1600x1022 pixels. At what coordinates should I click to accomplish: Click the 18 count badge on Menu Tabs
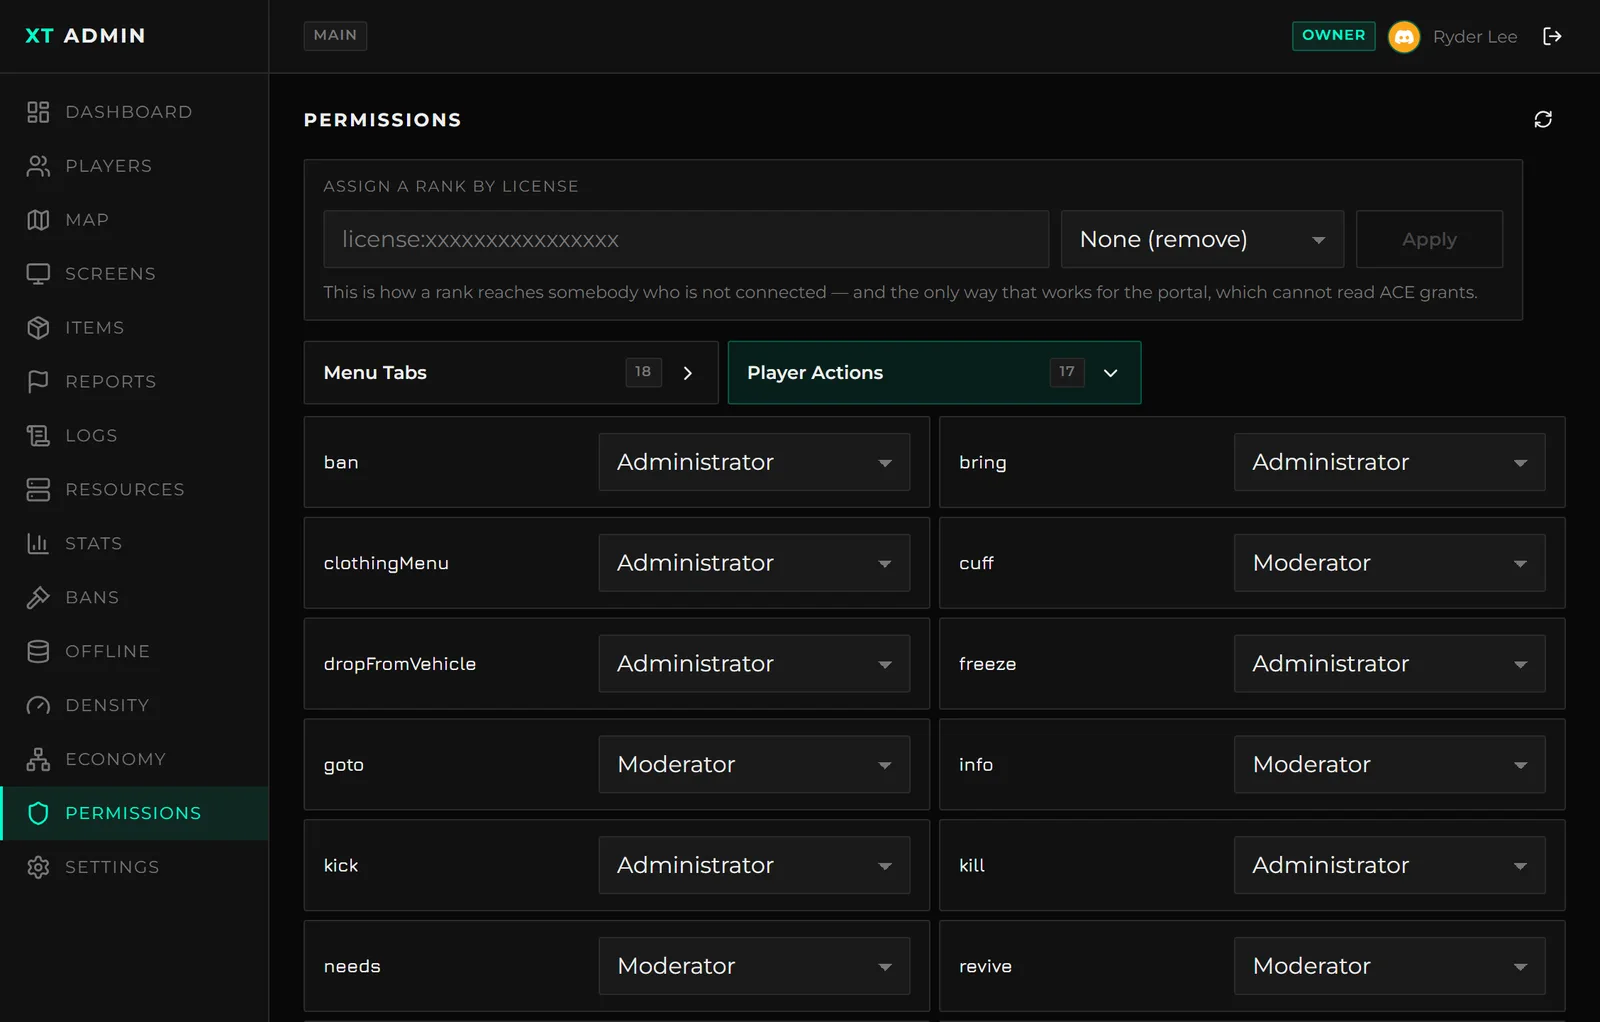[643, 372]
